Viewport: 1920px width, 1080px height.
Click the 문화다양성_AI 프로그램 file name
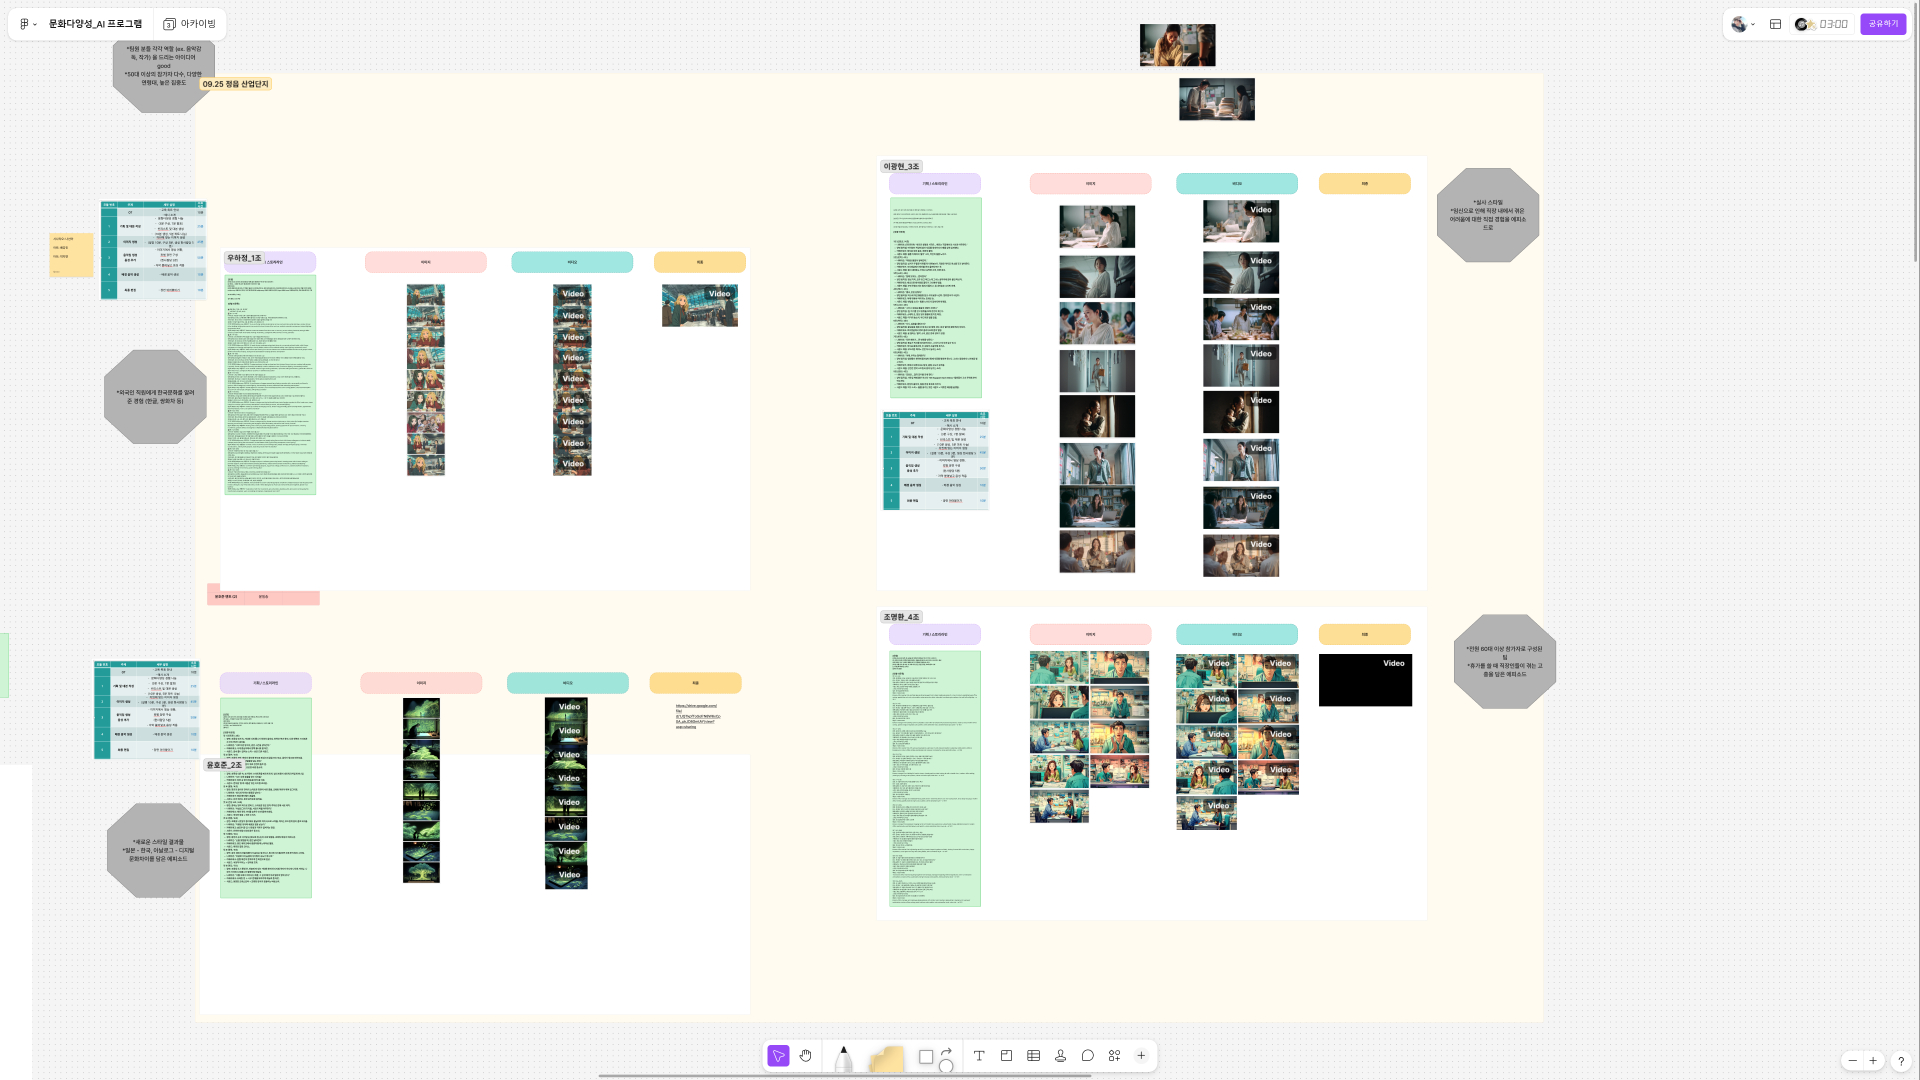(95, 23)
